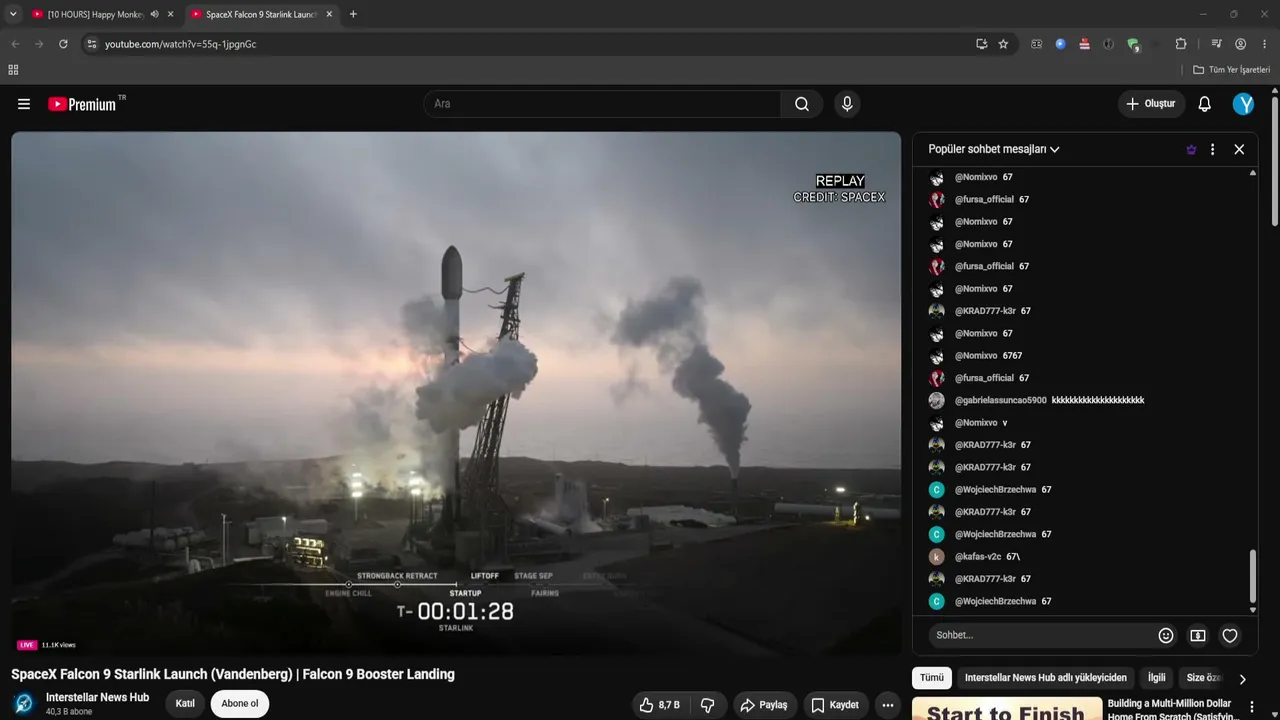Show next filter chips with arrow
Screen dimensions: 1280x720
click(1242, 679)
